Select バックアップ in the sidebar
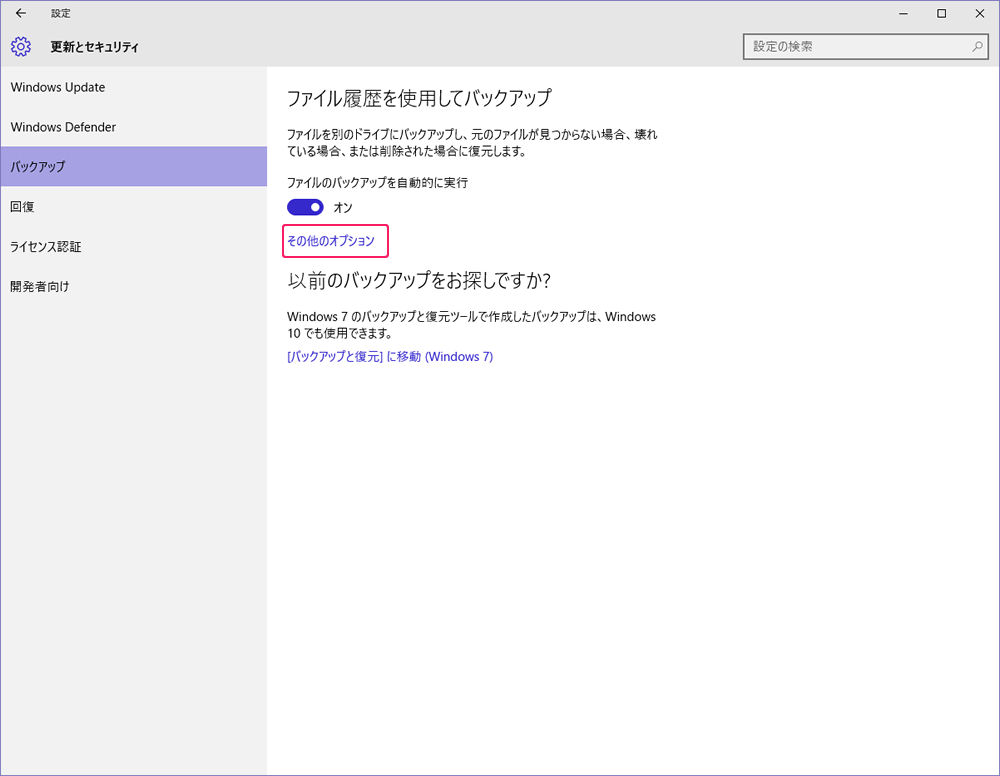Viewport: 1000px width, 776px height. coord(134,166)
